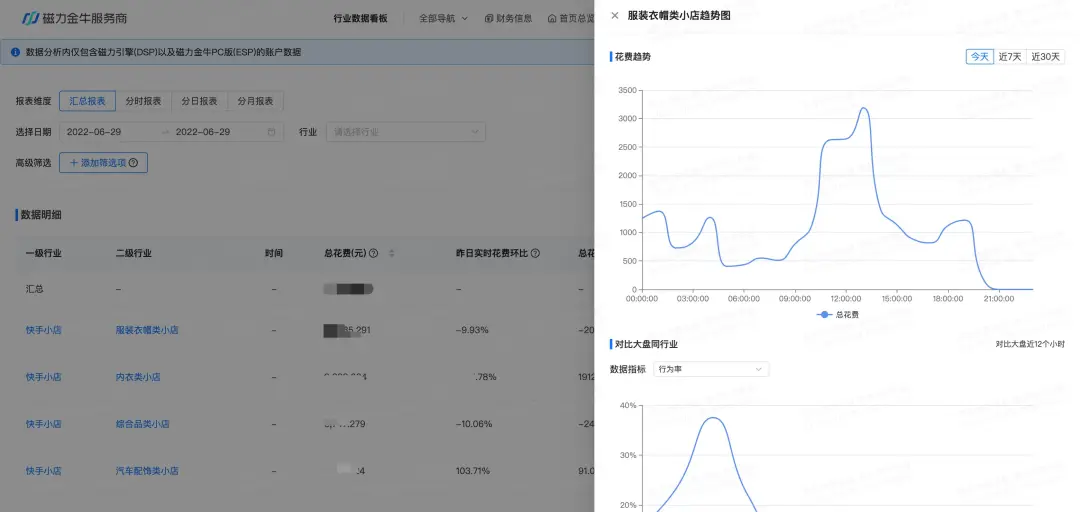Click 快手小店 in 汽车配饰类小店 row

[43, 471]
